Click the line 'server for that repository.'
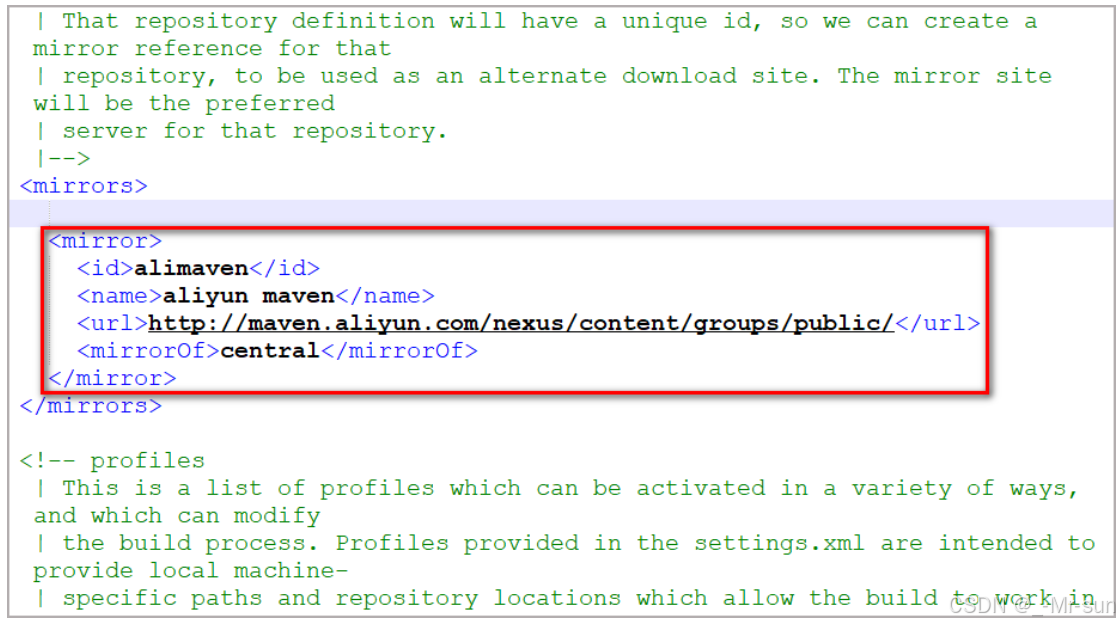Viewport: 1120px width, 625px height. pos(241,131)
